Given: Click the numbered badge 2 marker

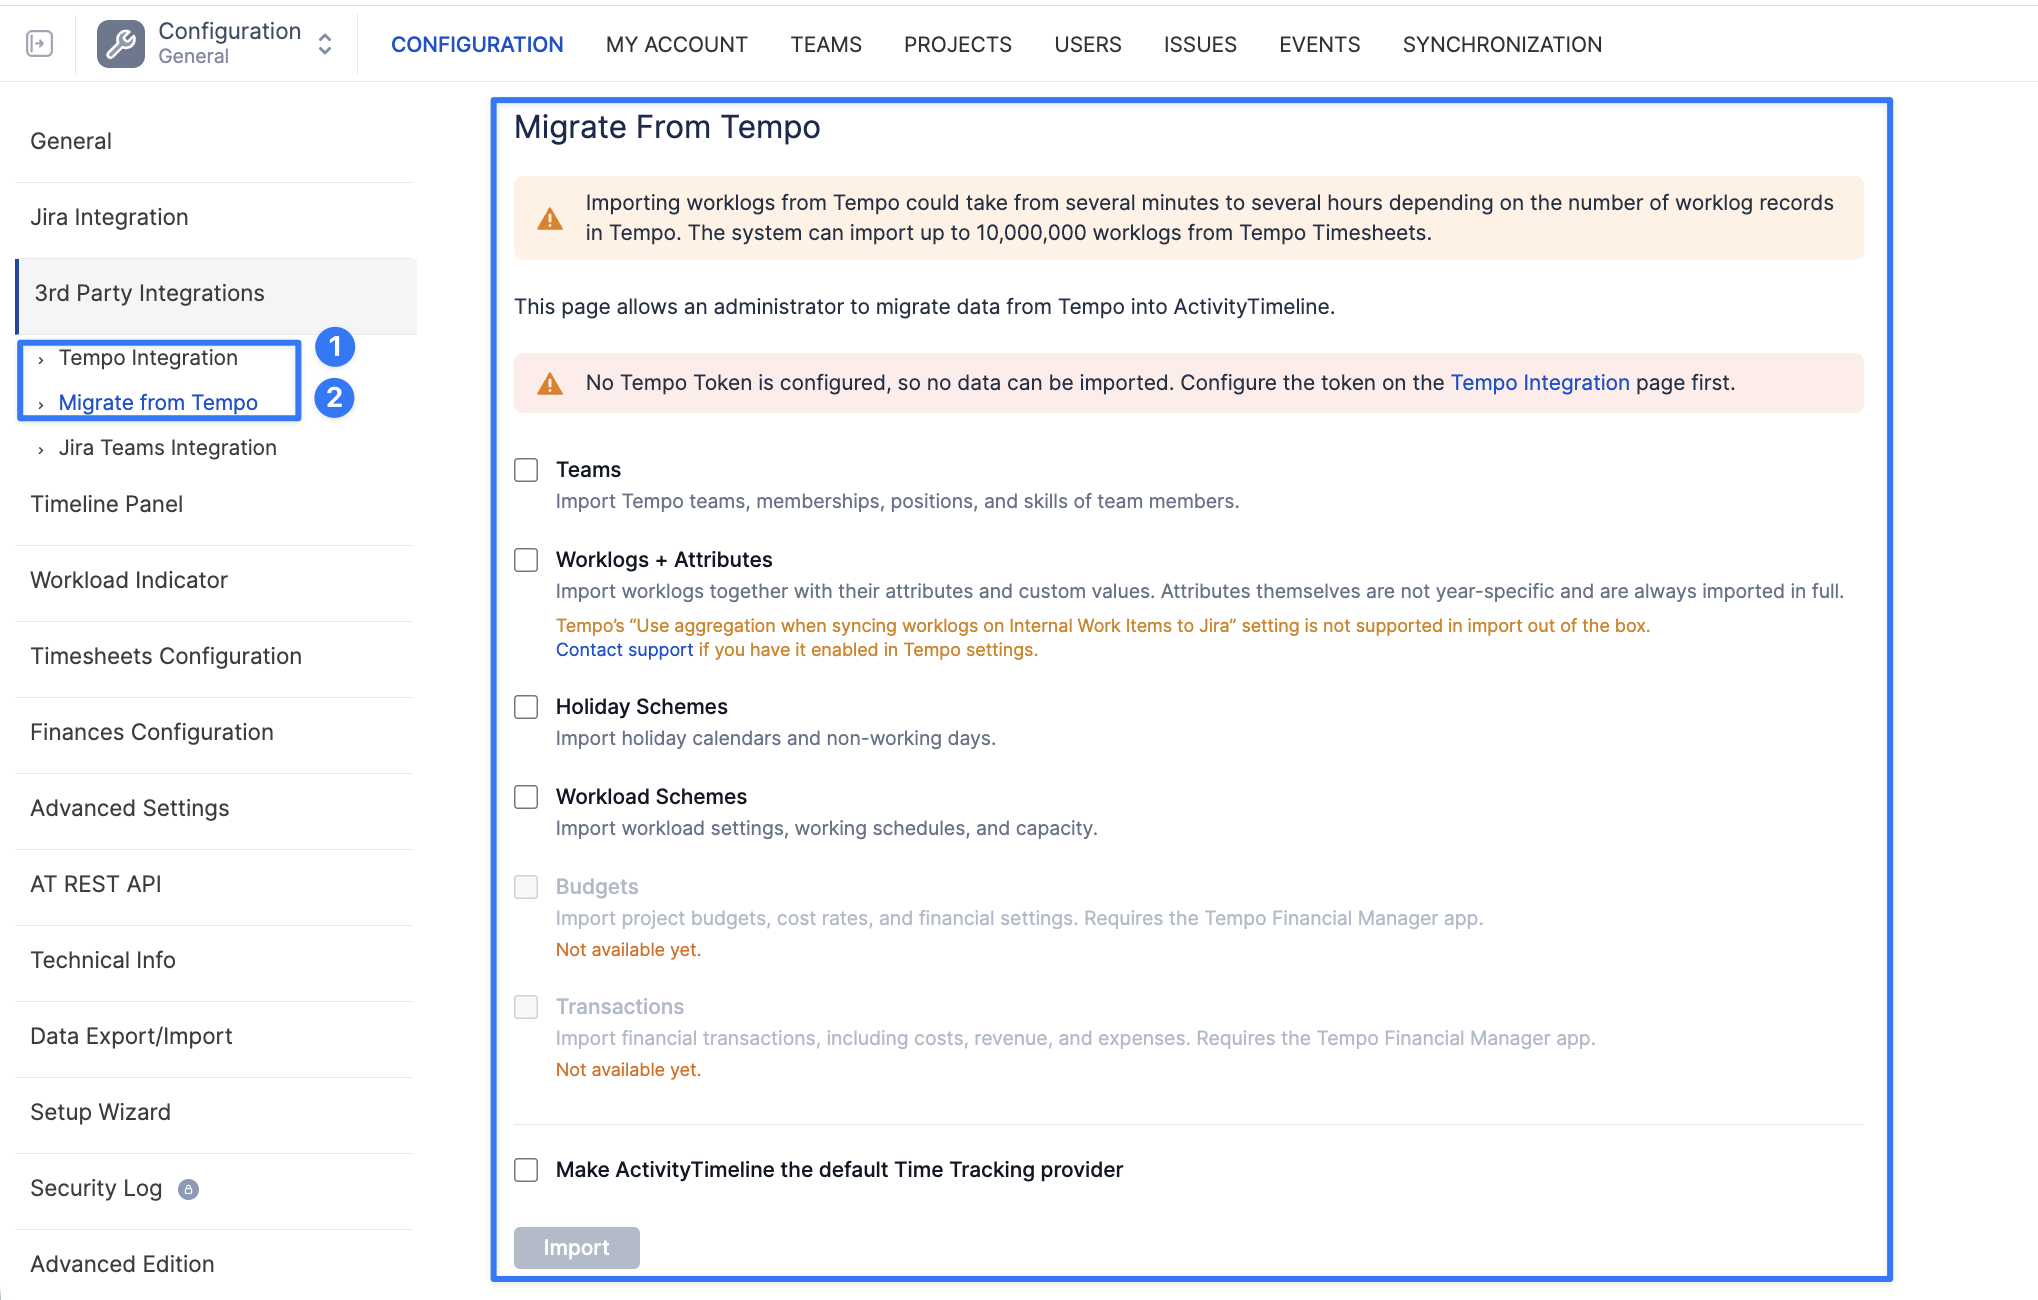Looking at the screenshot, I should (335, 398).
